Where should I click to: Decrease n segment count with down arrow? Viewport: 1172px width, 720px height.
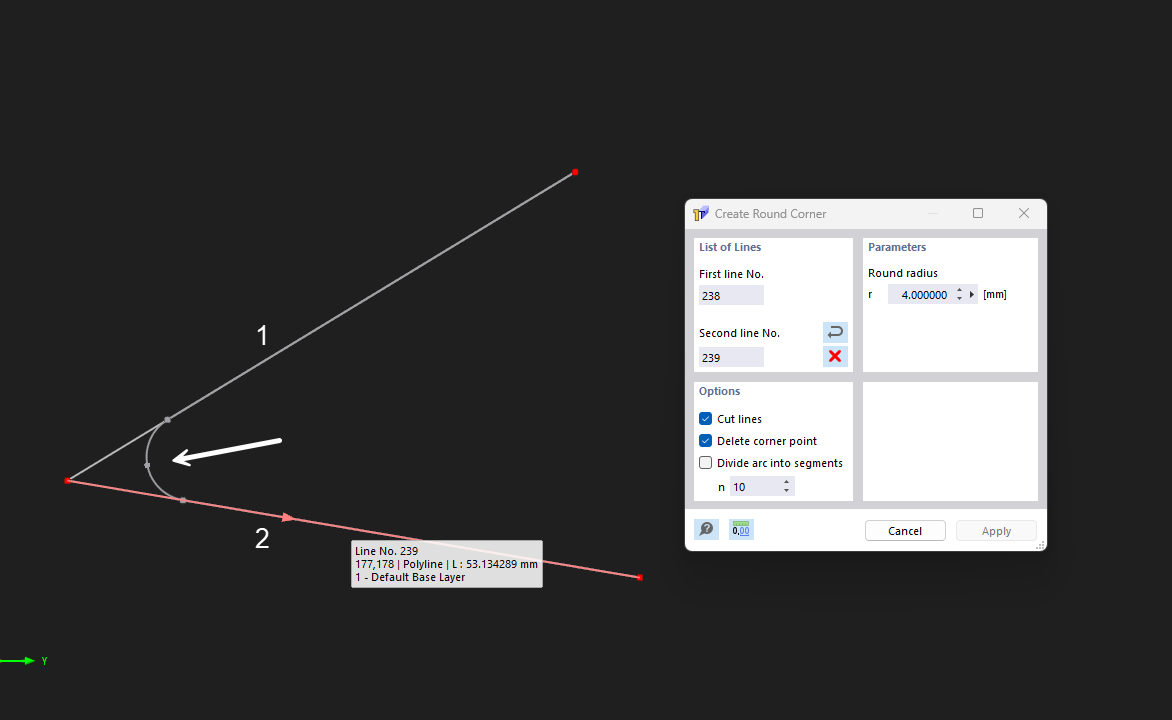click(x=787, y=490)
